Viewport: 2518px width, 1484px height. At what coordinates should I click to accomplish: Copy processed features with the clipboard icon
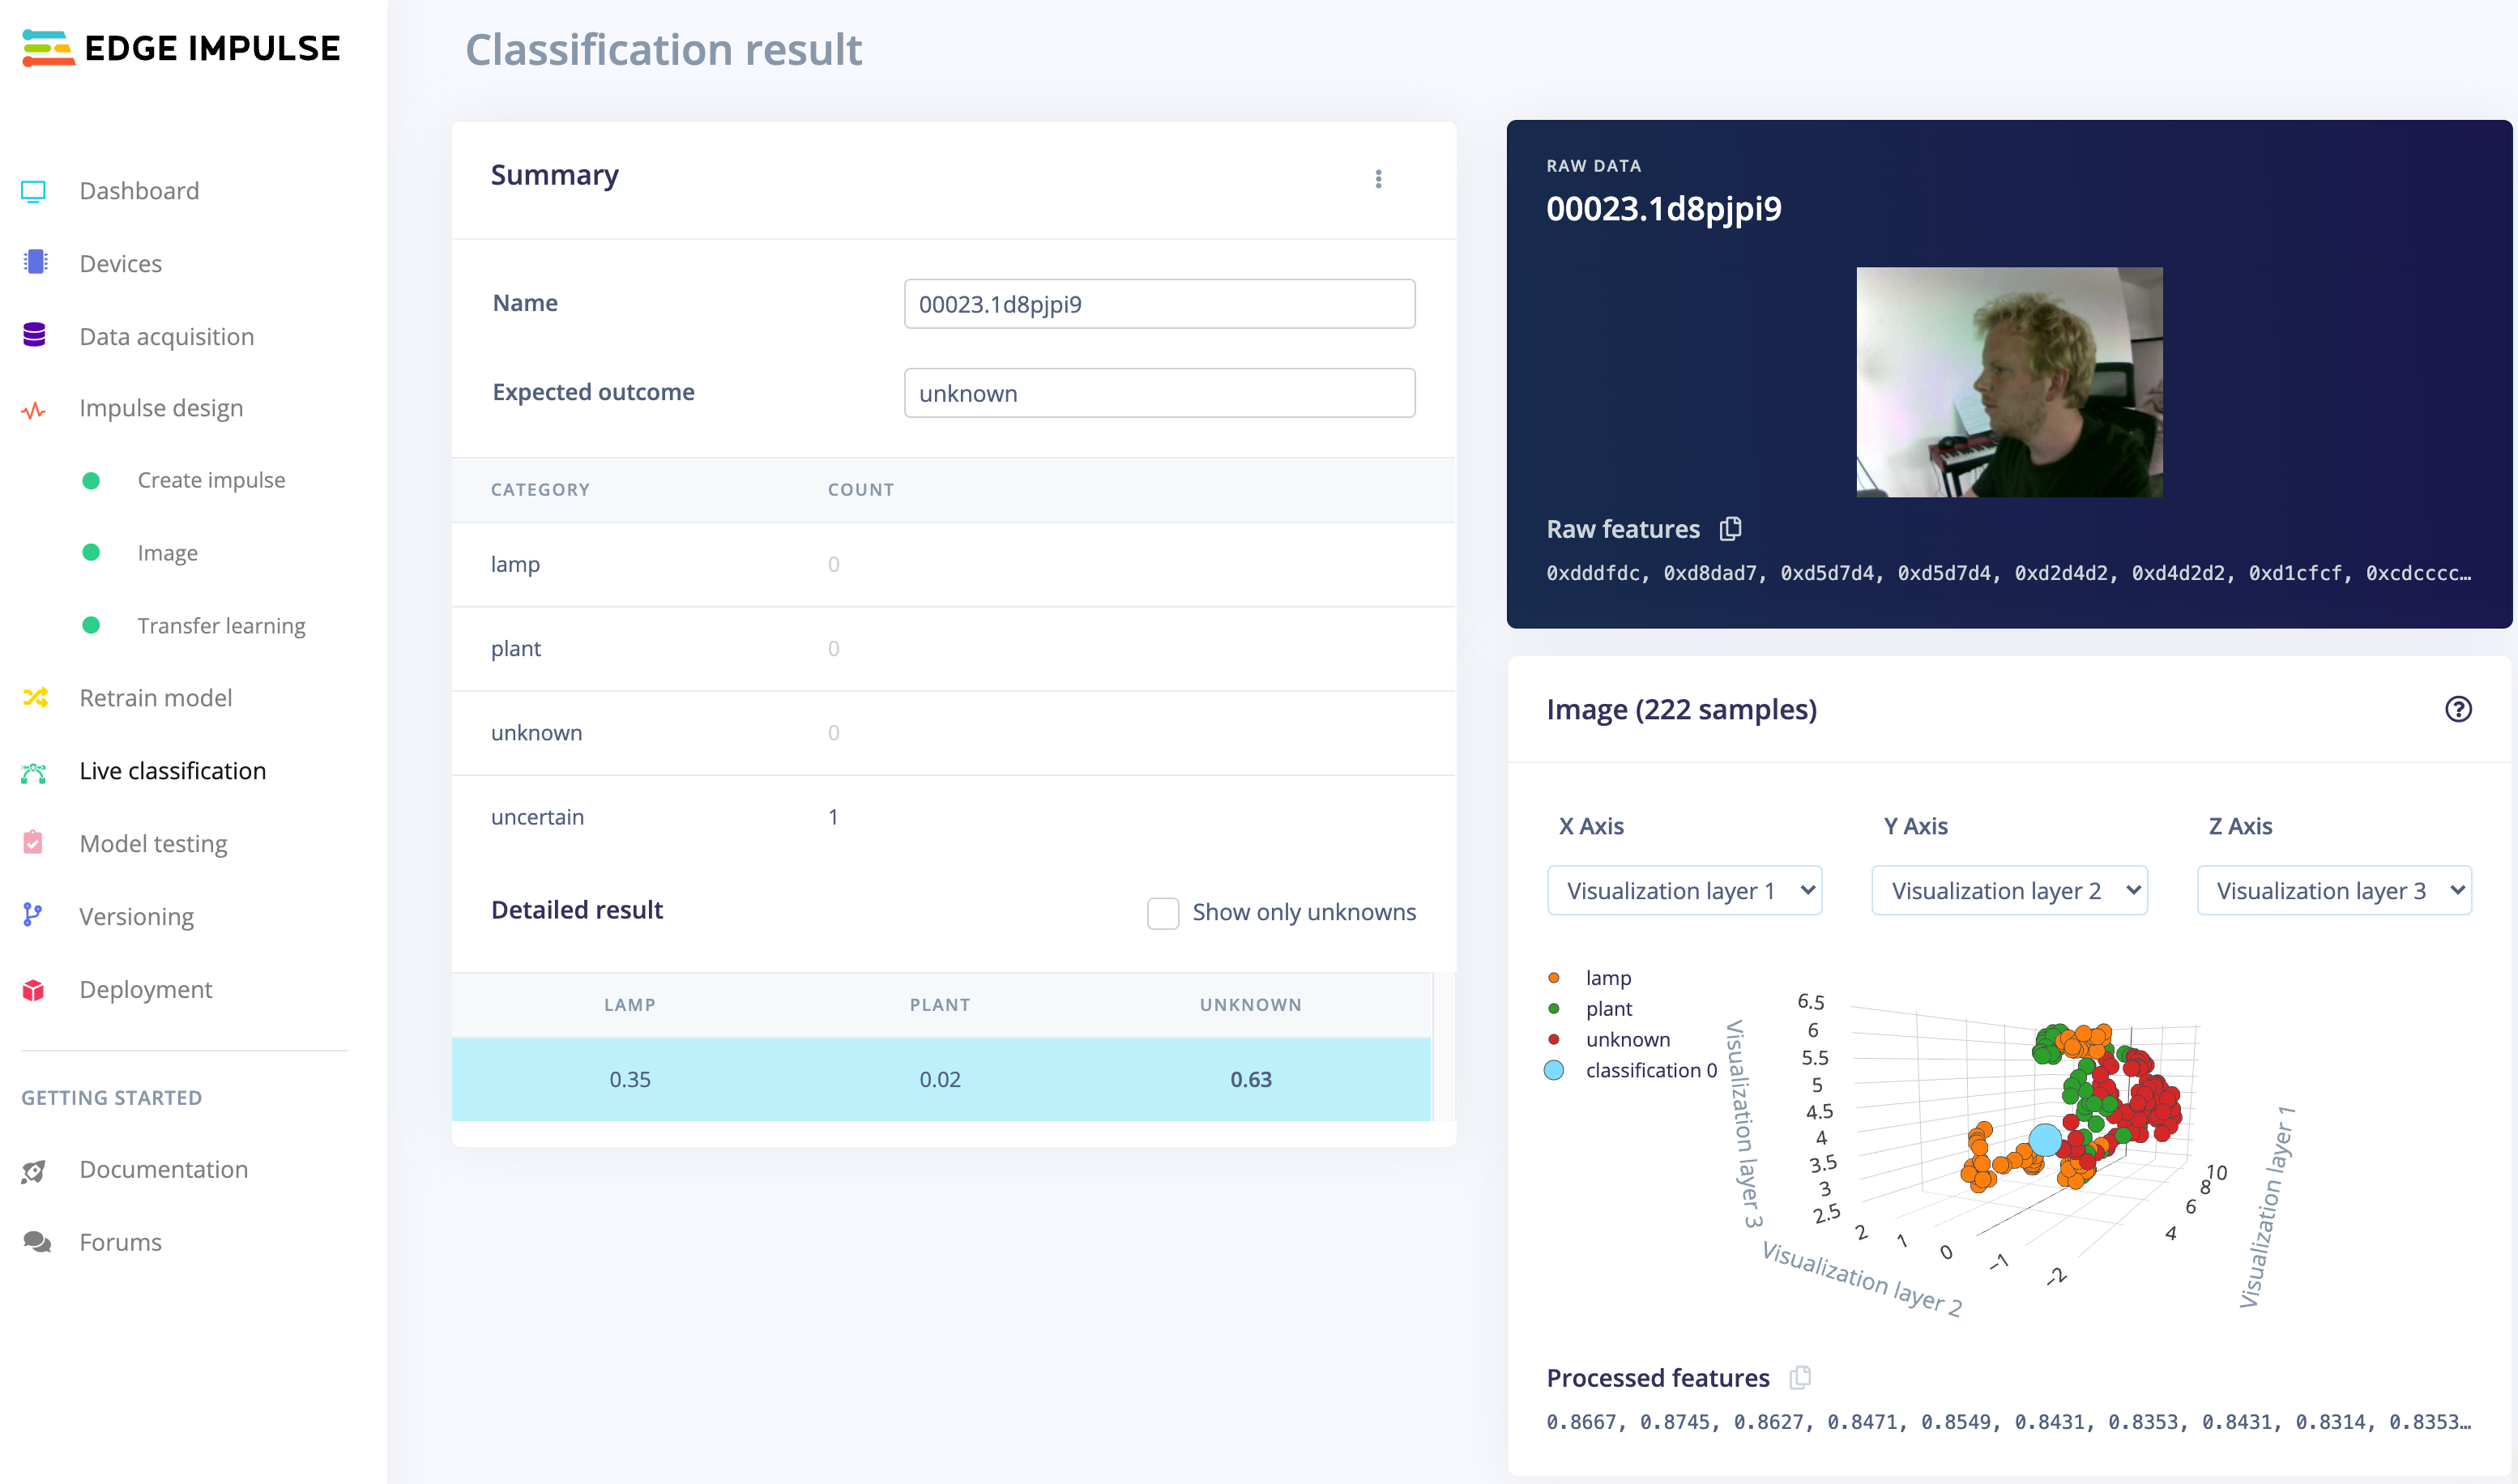pos(1799,1377)
